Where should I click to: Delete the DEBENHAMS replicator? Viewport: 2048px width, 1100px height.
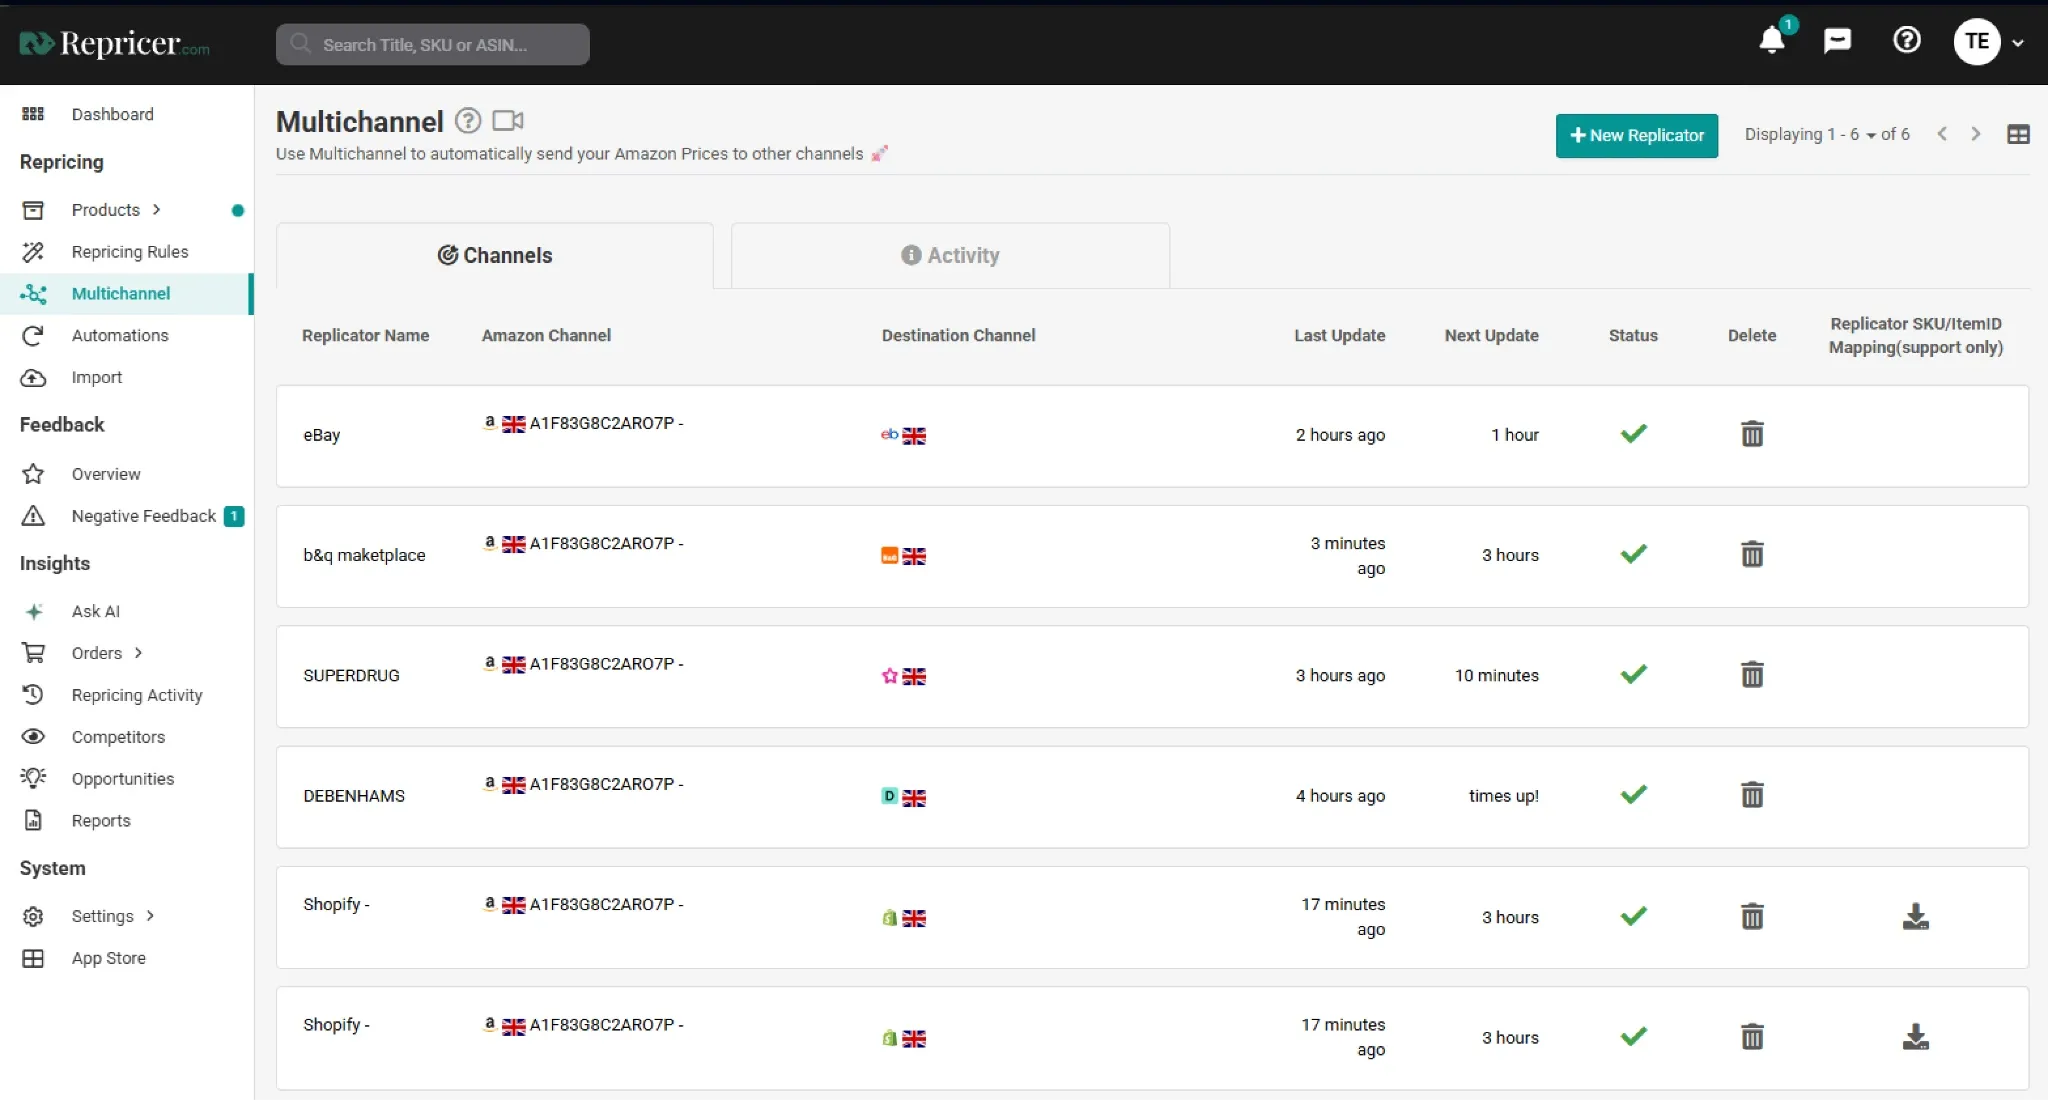[x=1752, y=795]
